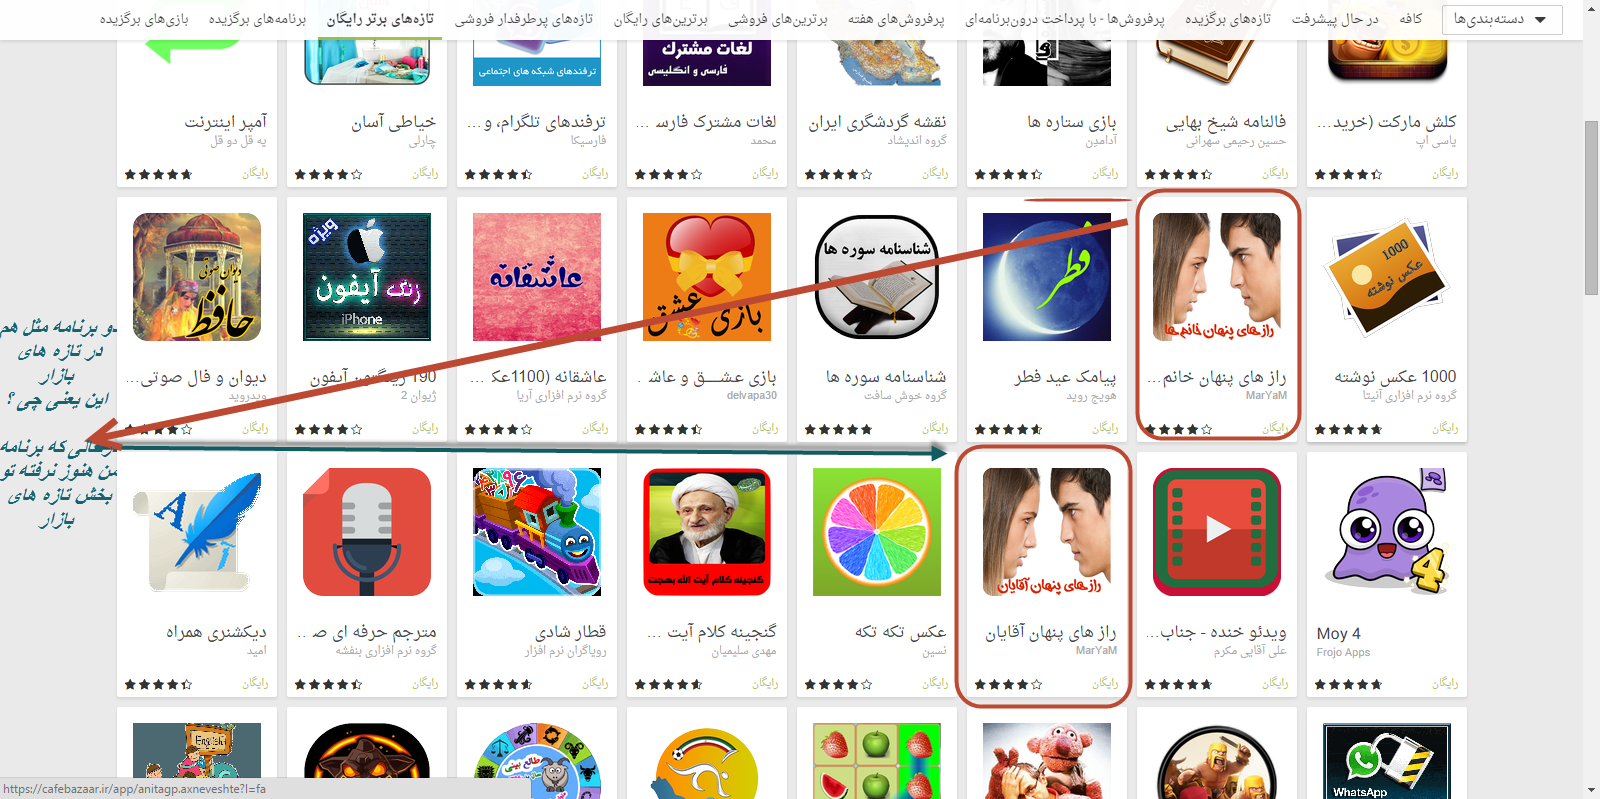Viewport: 1600px width, 799px height.
Task: Open the cartoon train game app icon
Action: (x=537, y=532)
